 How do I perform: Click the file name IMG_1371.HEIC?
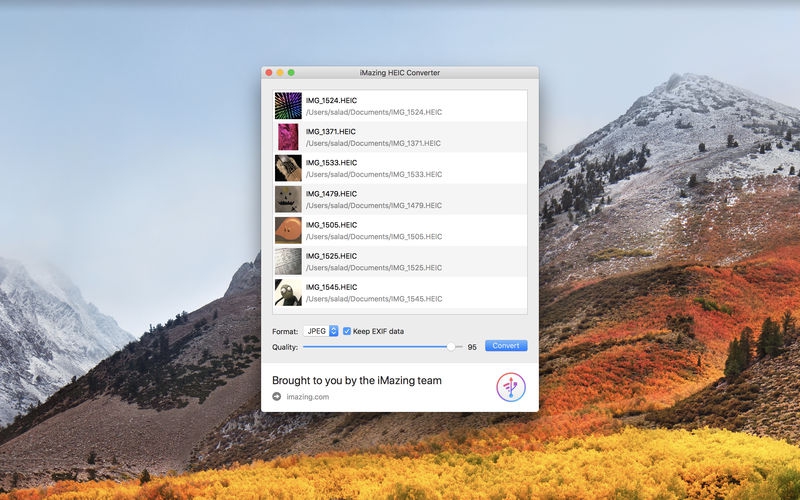click(x=331, y=132)
